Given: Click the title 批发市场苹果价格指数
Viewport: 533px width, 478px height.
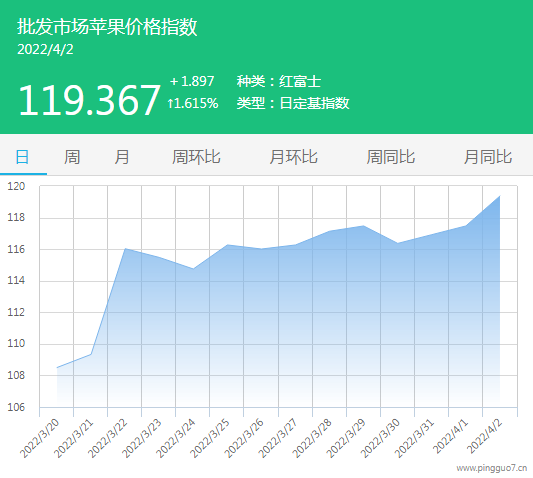Looking at the screenshot, I should tap(107, 27).
